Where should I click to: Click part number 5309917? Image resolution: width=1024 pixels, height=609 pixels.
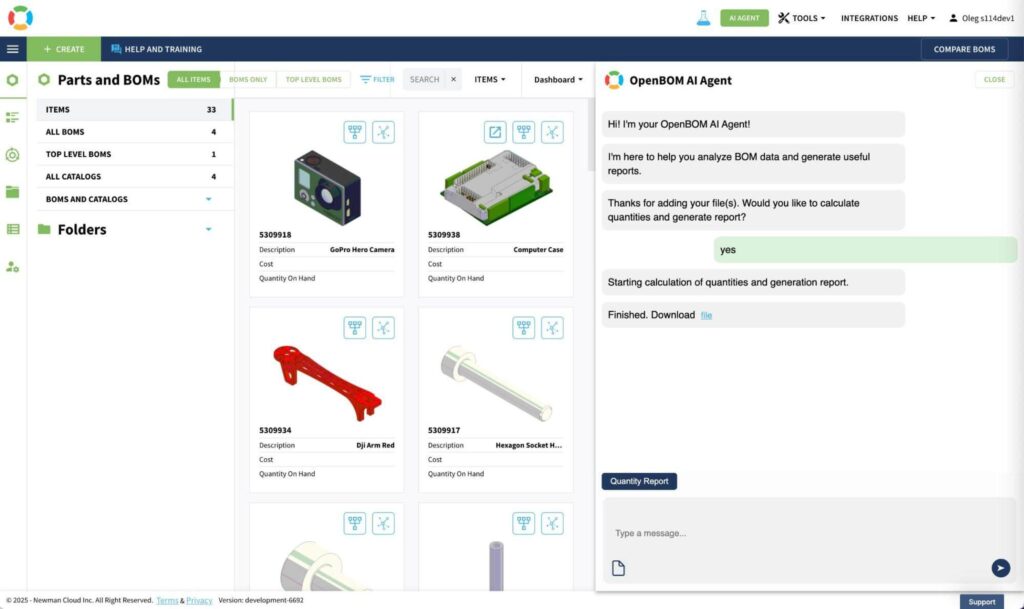coord(444,430)
